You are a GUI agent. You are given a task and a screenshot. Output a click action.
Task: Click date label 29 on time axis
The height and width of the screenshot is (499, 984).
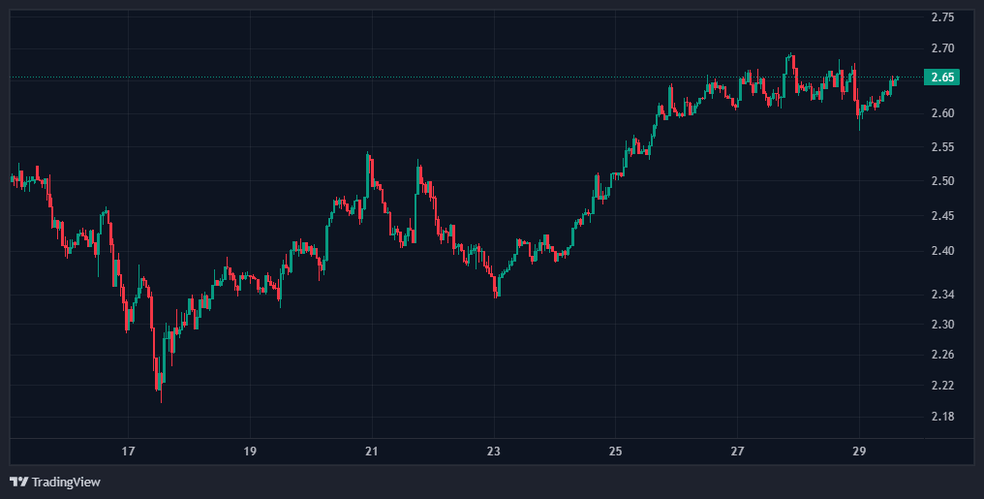(x=860, y=451)
